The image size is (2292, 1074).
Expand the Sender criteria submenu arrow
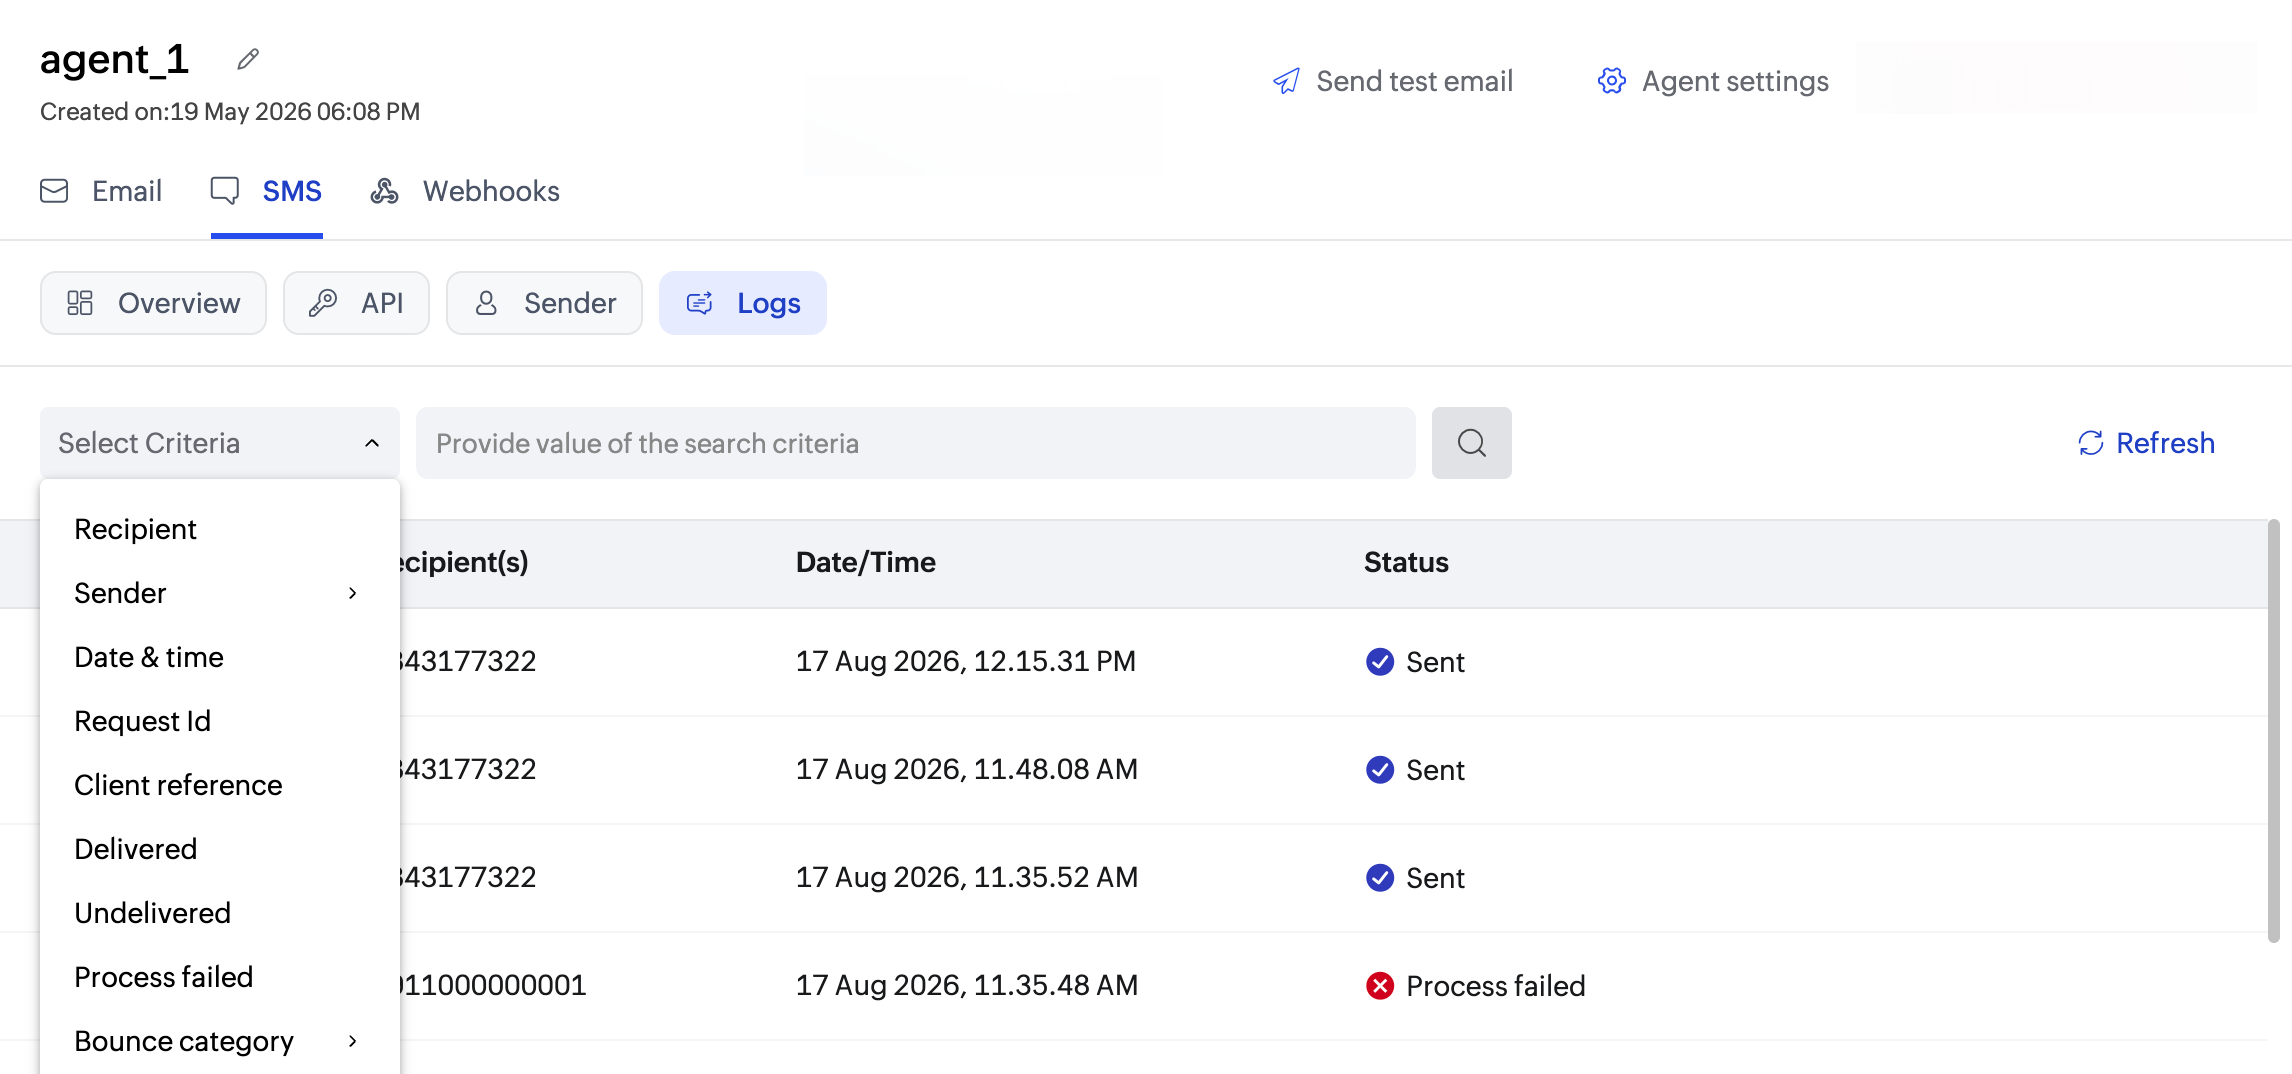352,593
